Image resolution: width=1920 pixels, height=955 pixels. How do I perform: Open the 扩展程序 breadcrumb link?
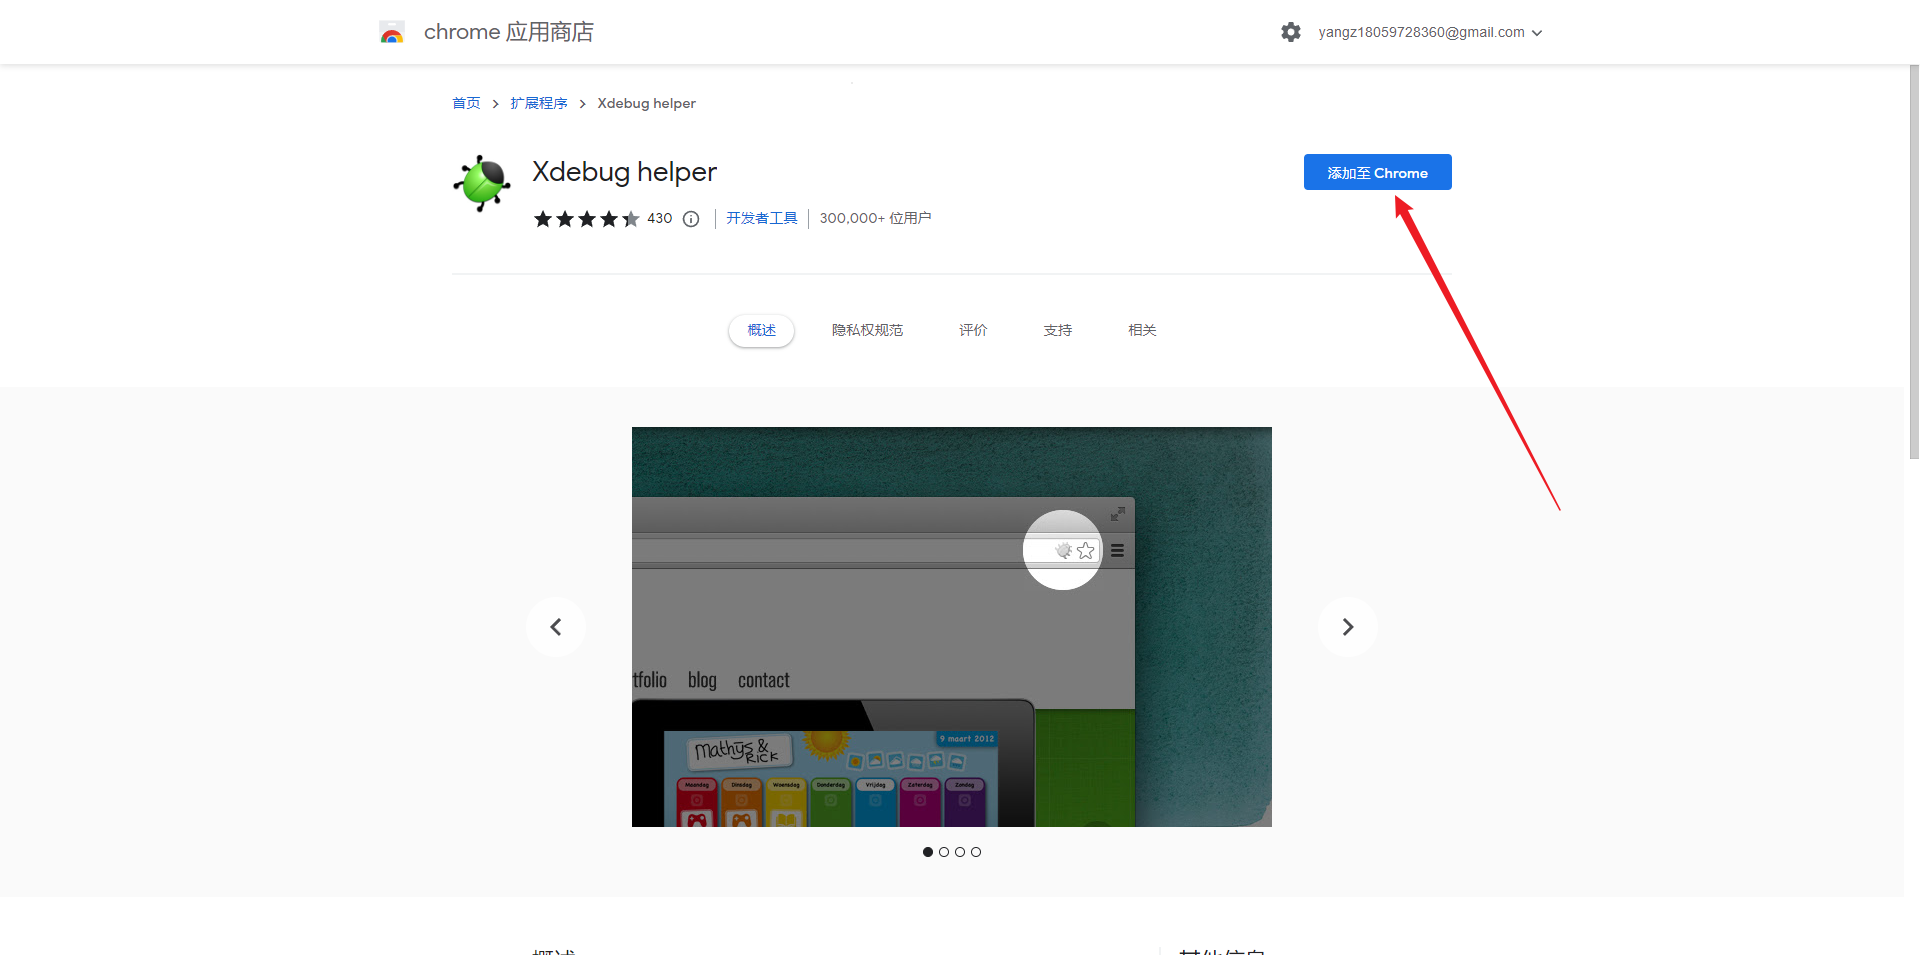click(539, 103)
